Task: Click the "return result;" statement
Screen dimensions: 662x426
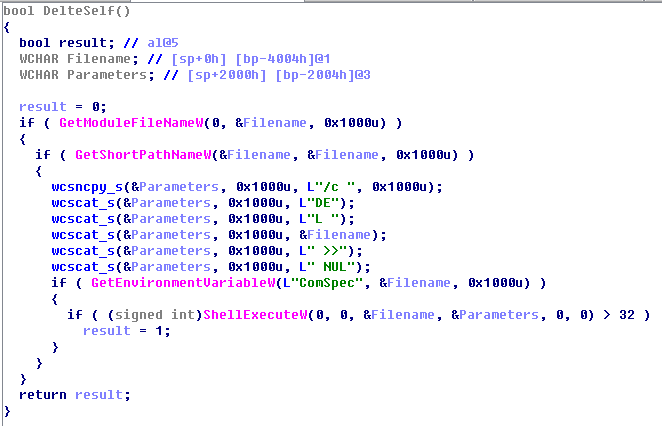Action: tap(75, 395)
